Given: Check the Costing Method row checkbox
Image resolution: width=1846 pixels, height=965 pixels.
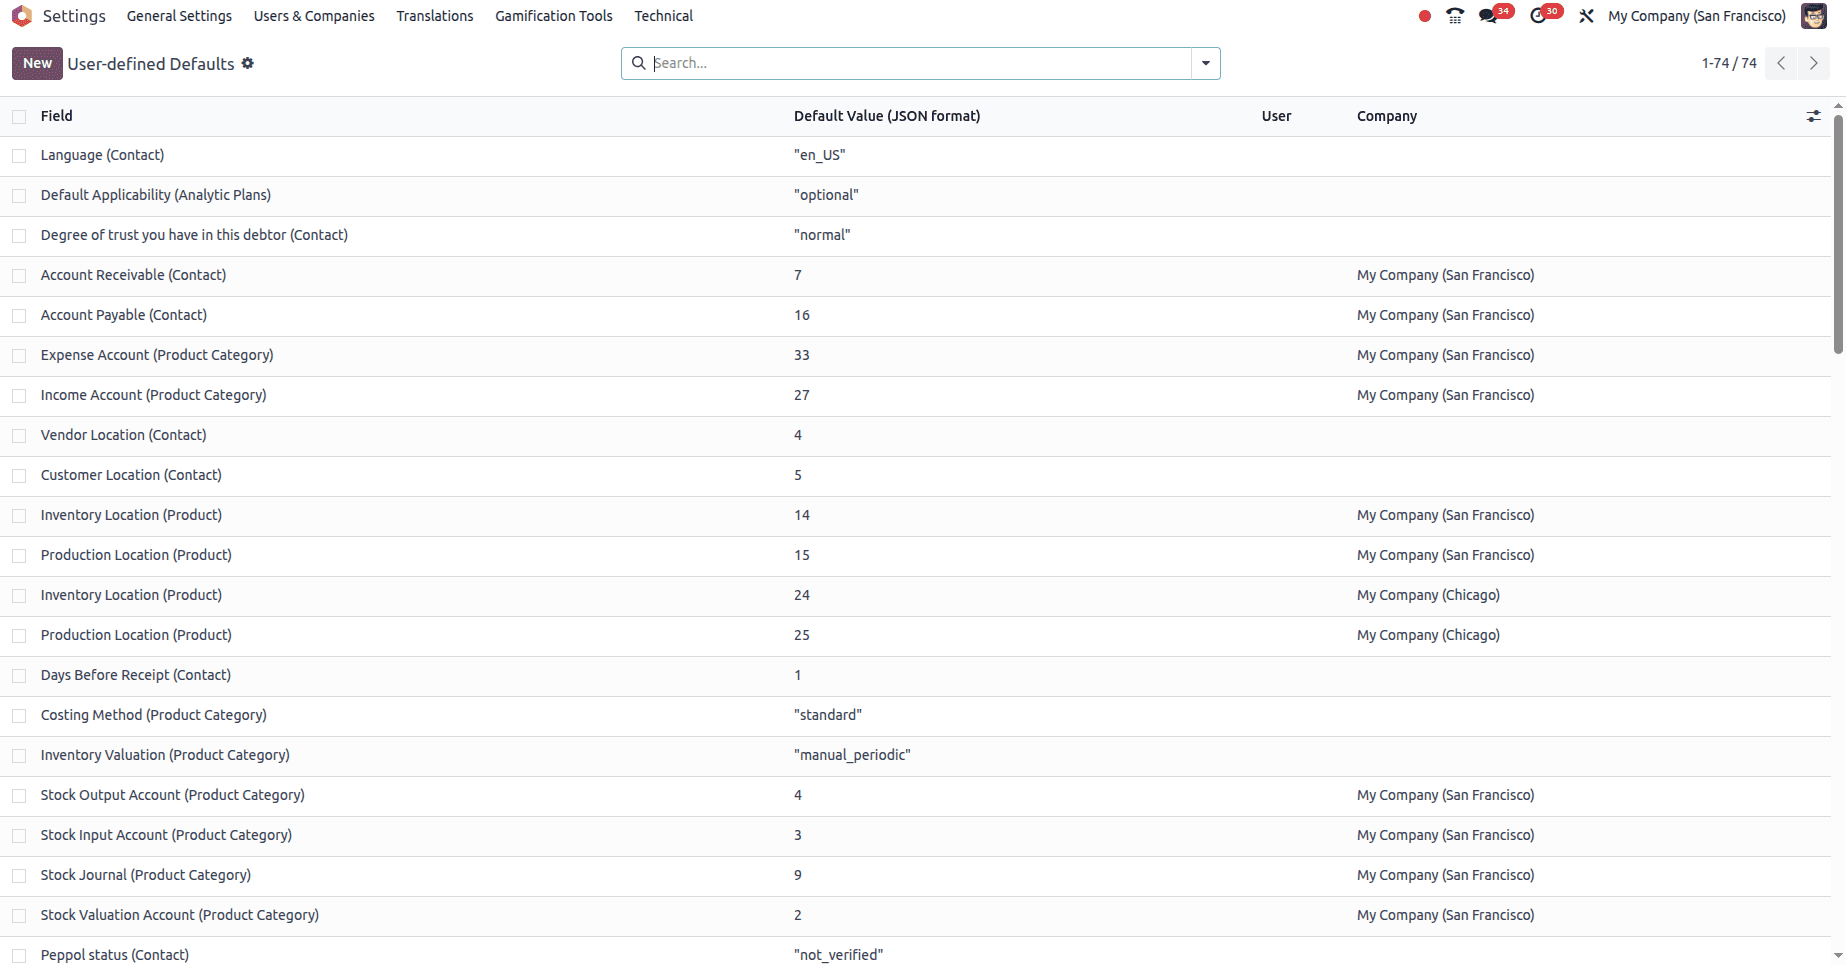Looking at the screenshot, I should point(19,716).
